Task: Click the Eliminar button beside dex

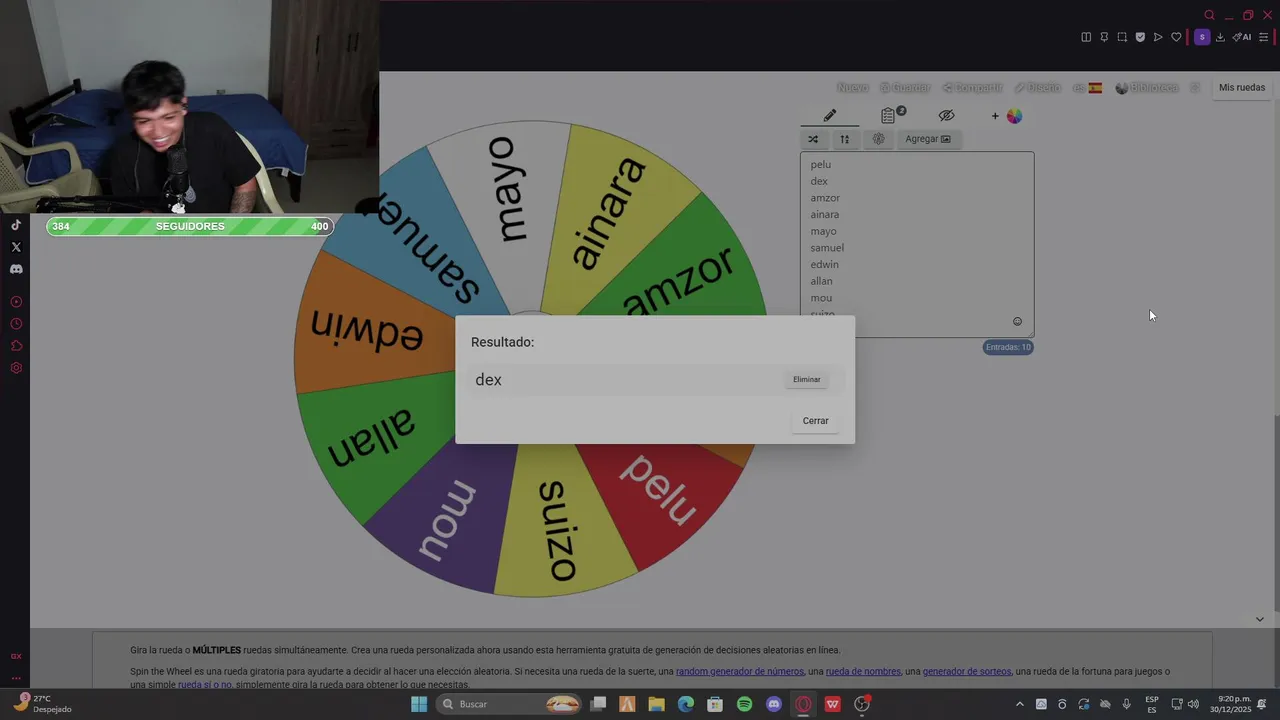Action: [x=806, y=380]
